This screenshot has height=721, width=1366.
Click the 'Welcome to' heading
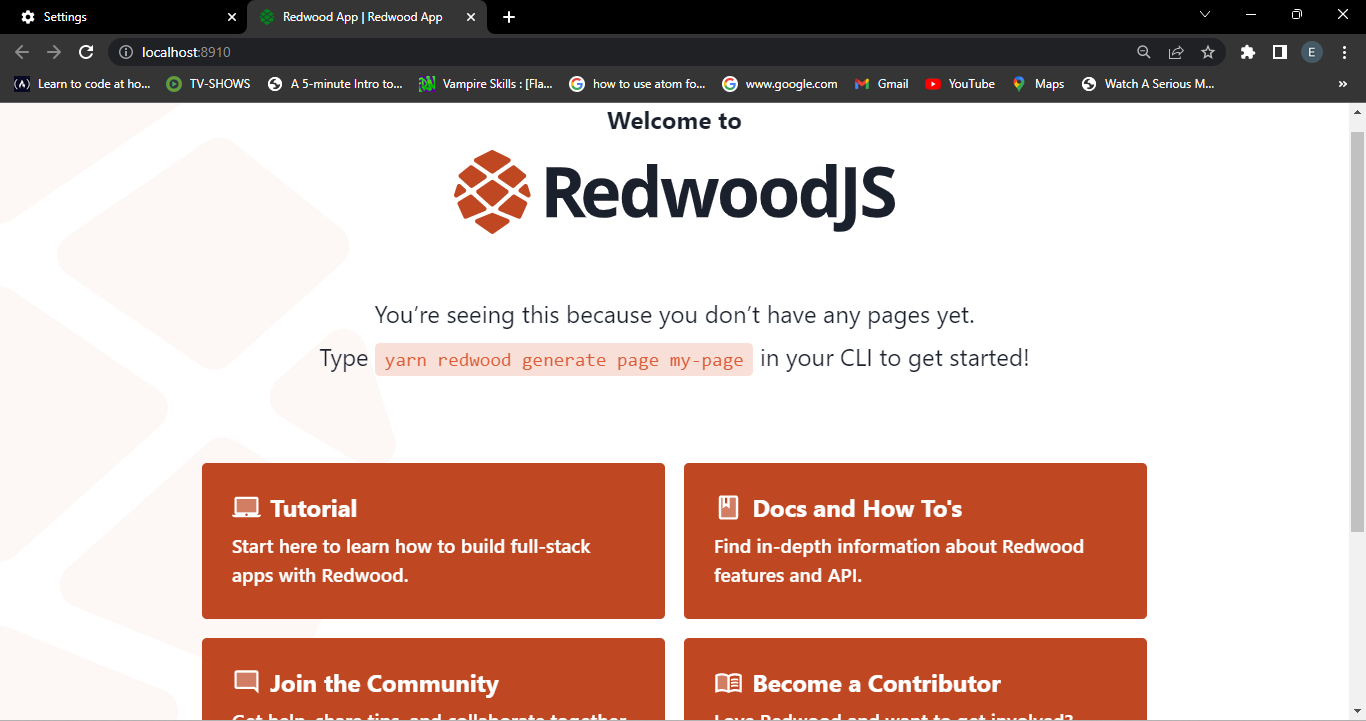(674, 121)
